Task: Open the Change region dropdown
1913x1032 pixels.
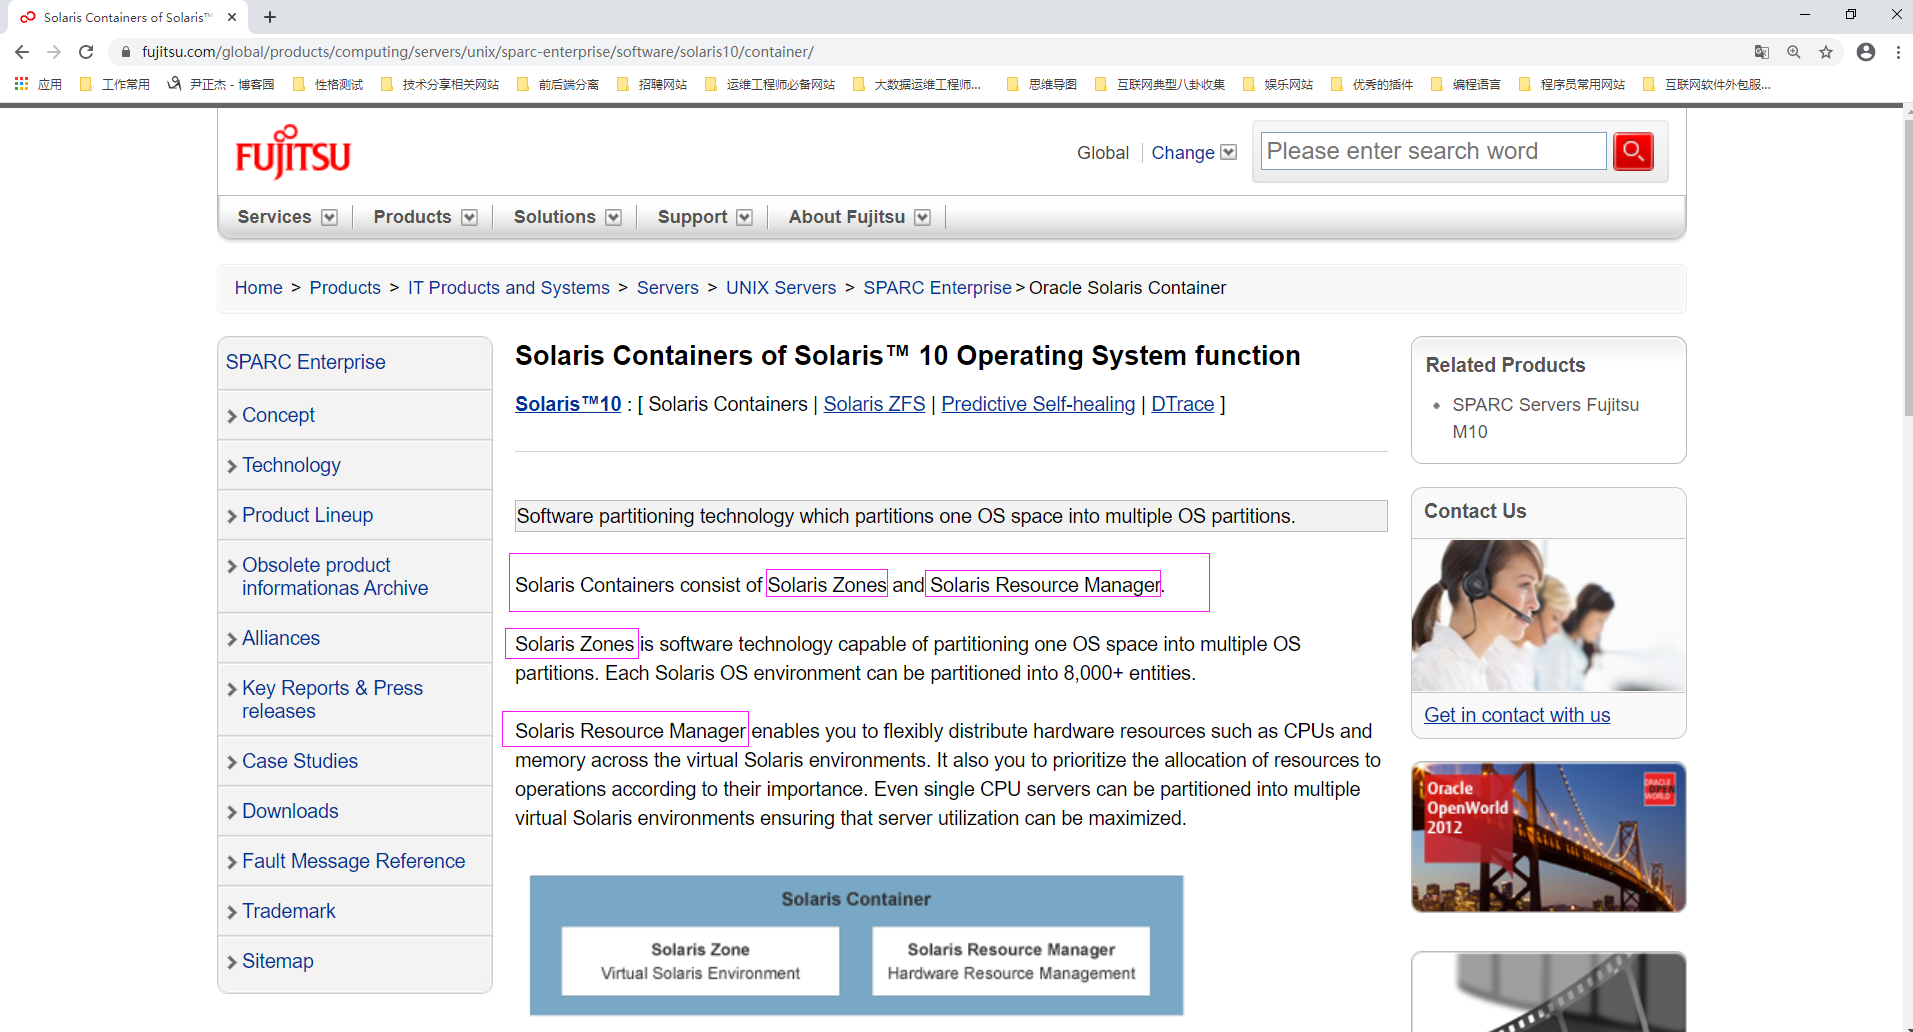Action: [x=1193, y=153]
